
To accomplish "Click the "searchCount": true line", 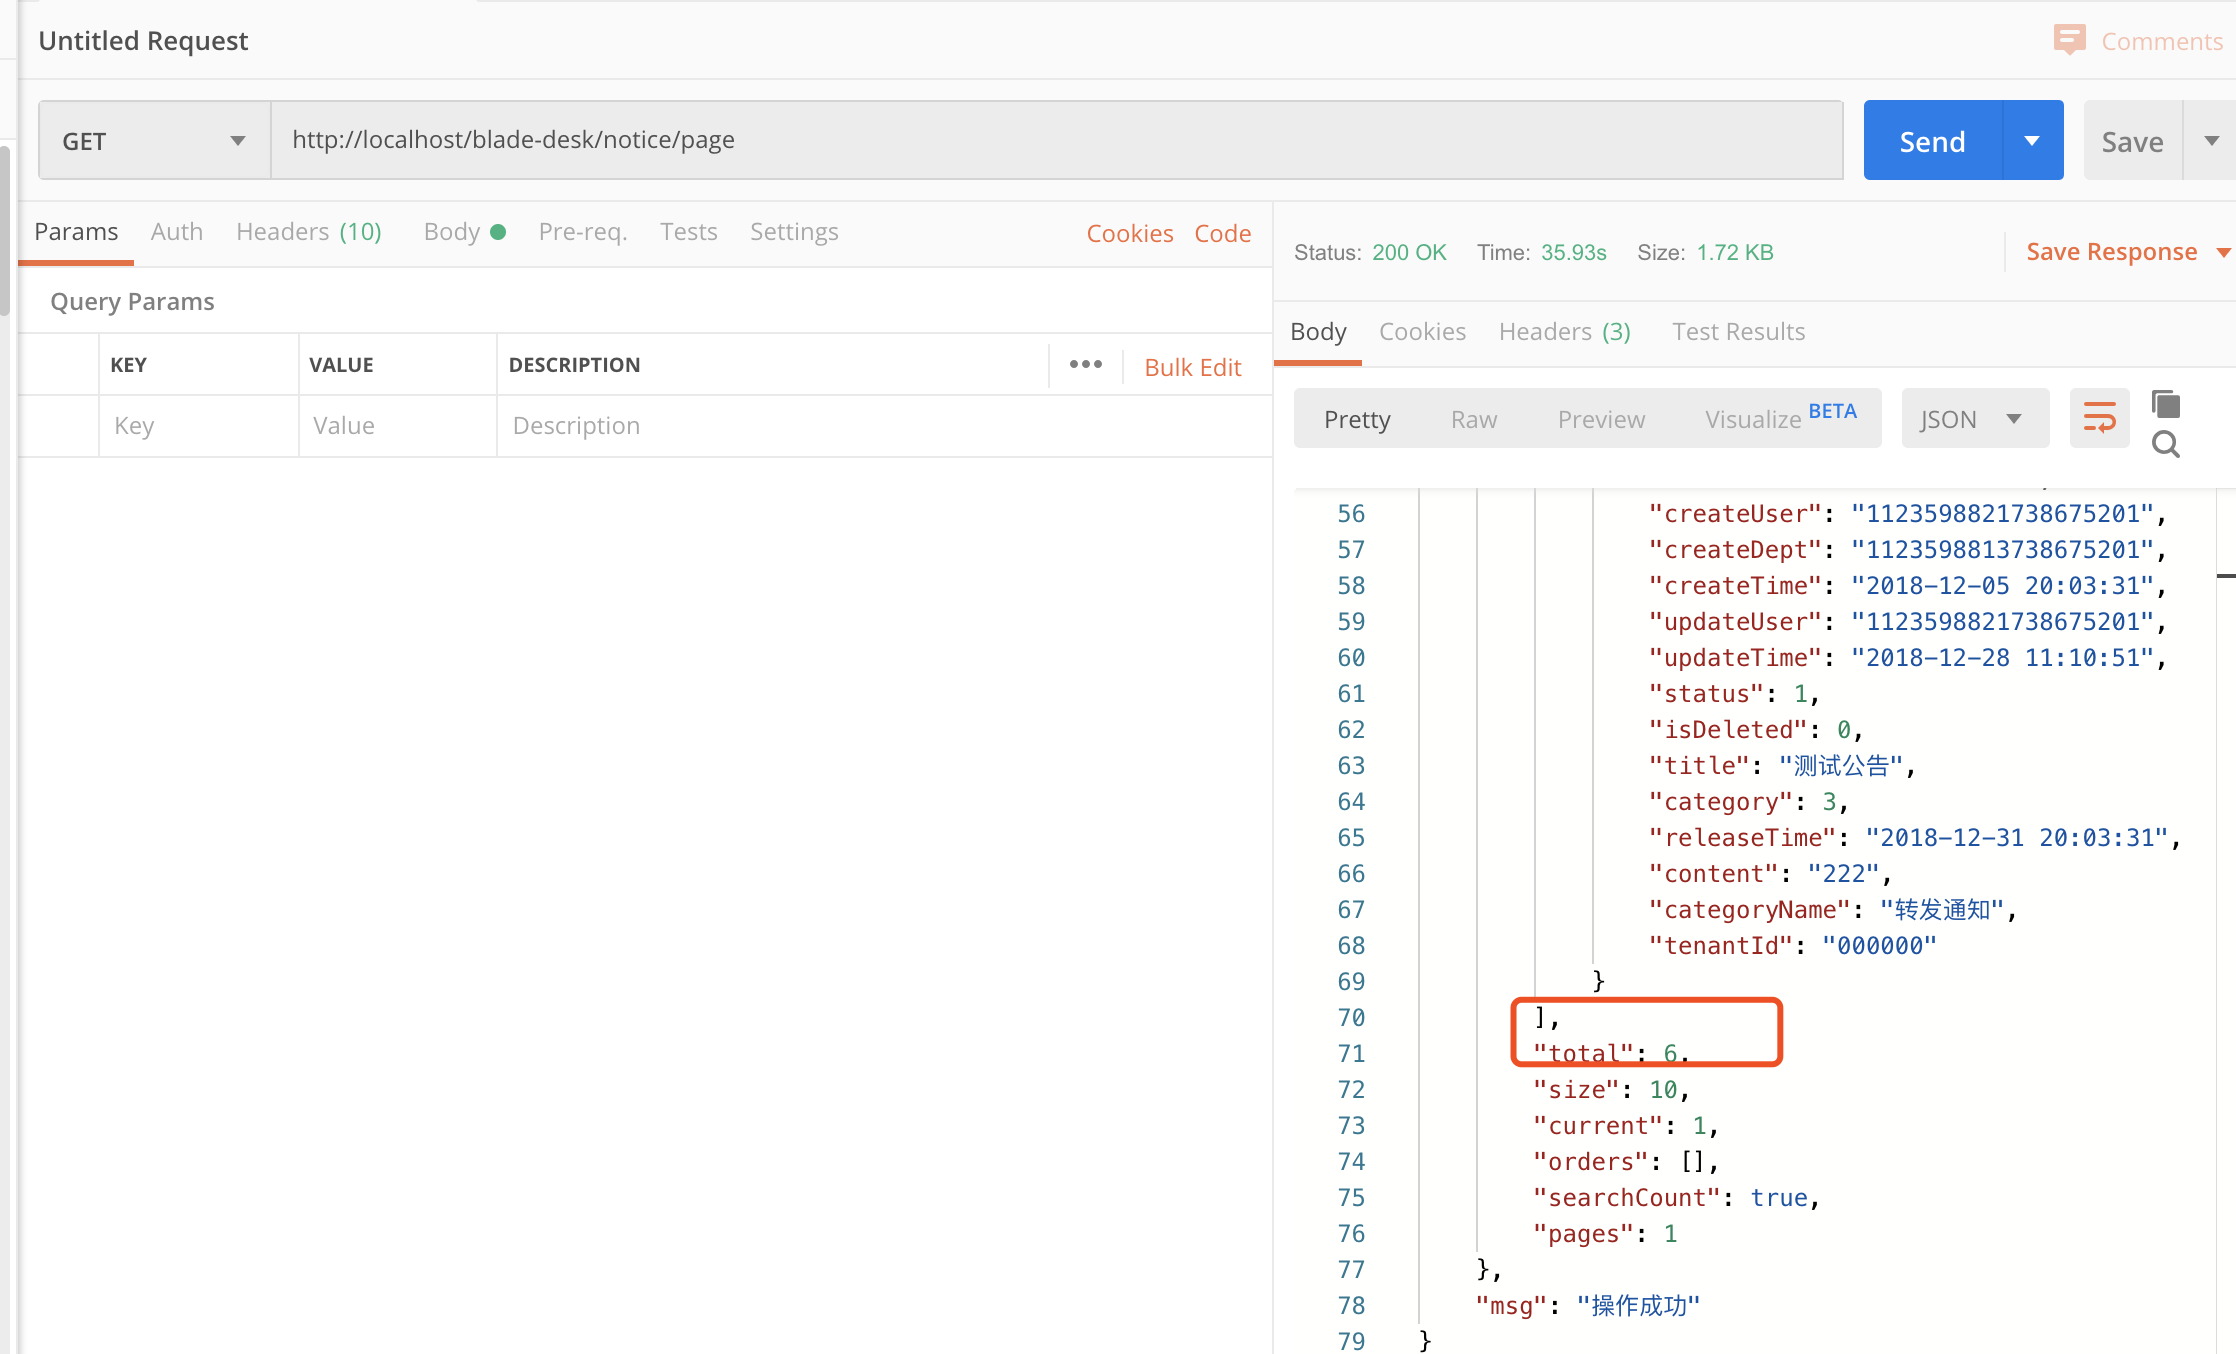I will coord(1676,1198).
